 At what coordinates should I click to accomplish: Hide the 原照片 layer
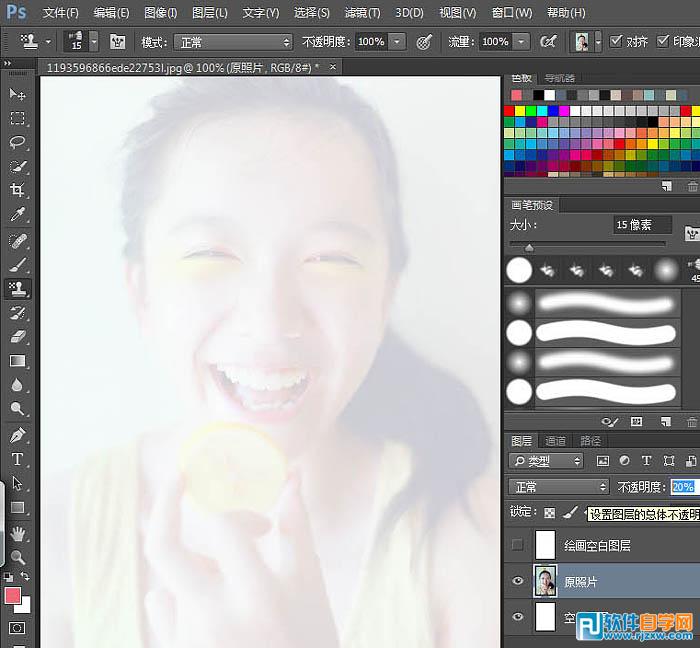517,581
